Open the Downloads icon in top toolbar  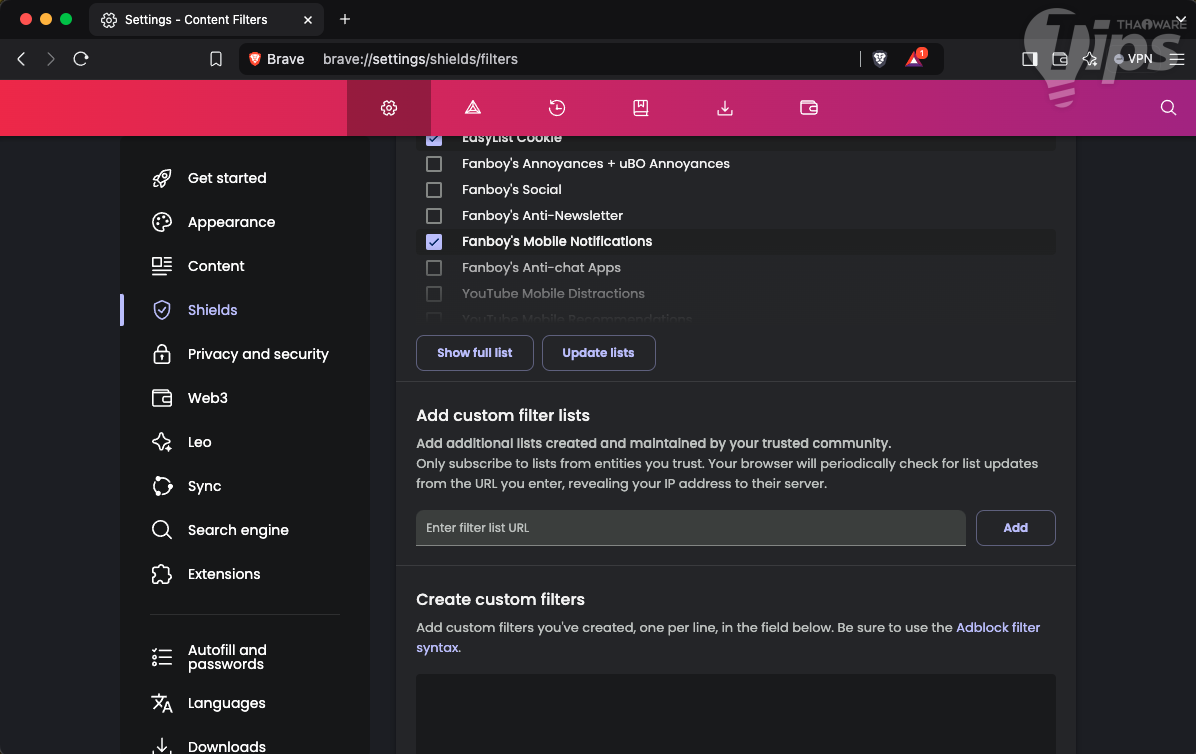click(x=725, y=108)
